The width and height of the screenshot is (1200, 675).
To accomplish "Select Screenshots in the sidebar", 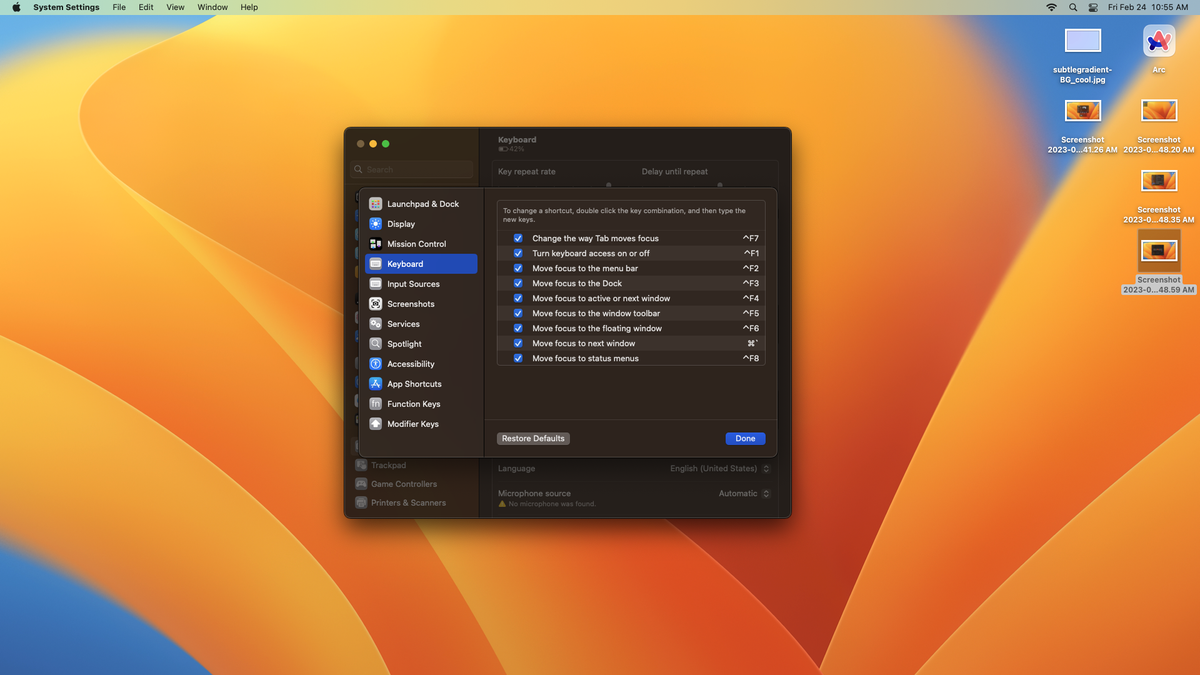I will pyautogui.click(x=409, y=303).
